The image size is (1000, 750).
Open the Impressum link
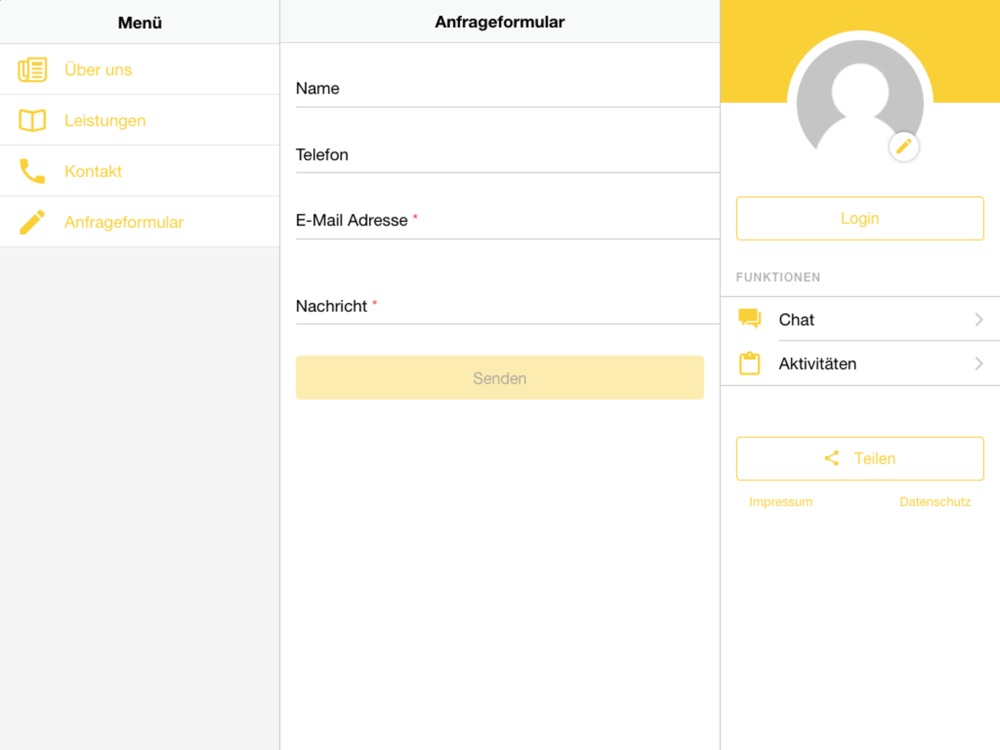pos(781,502)
